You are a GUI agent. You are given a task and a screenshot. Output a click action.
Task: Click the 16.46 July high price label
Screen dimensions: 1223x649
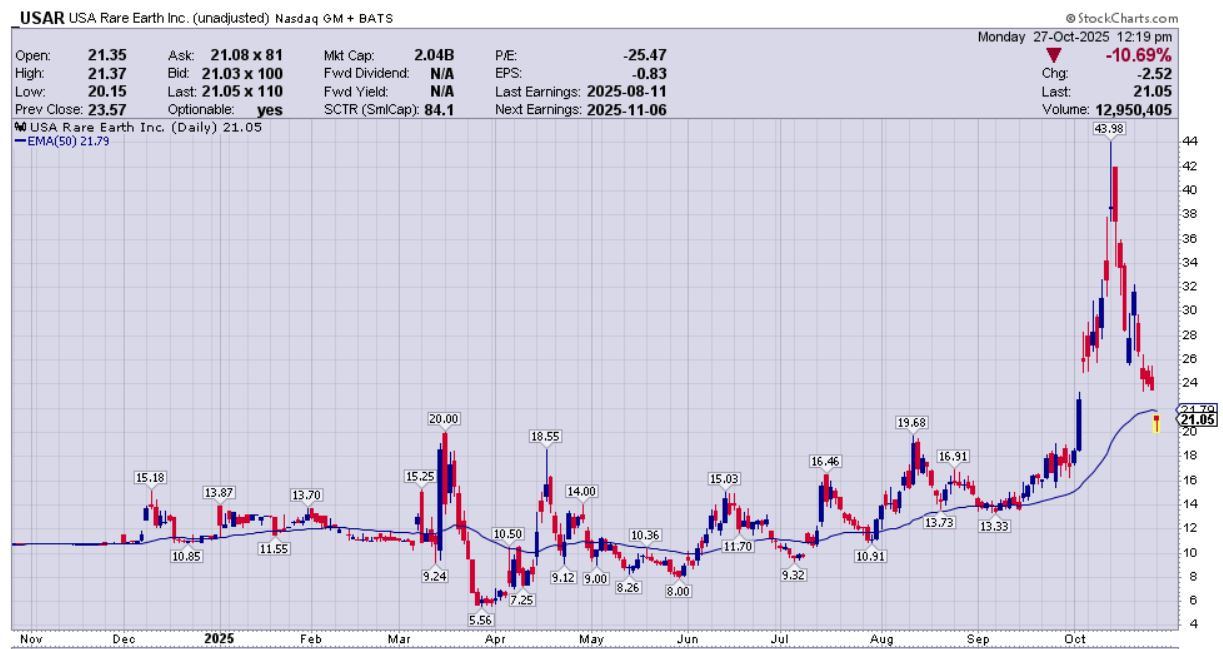tap(826, 461)
